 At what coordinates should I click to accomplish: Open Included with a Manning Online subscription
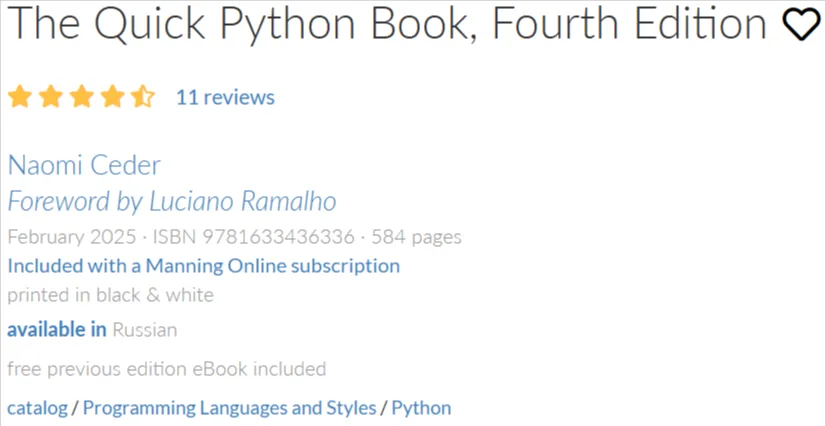[x=204, y=266]
